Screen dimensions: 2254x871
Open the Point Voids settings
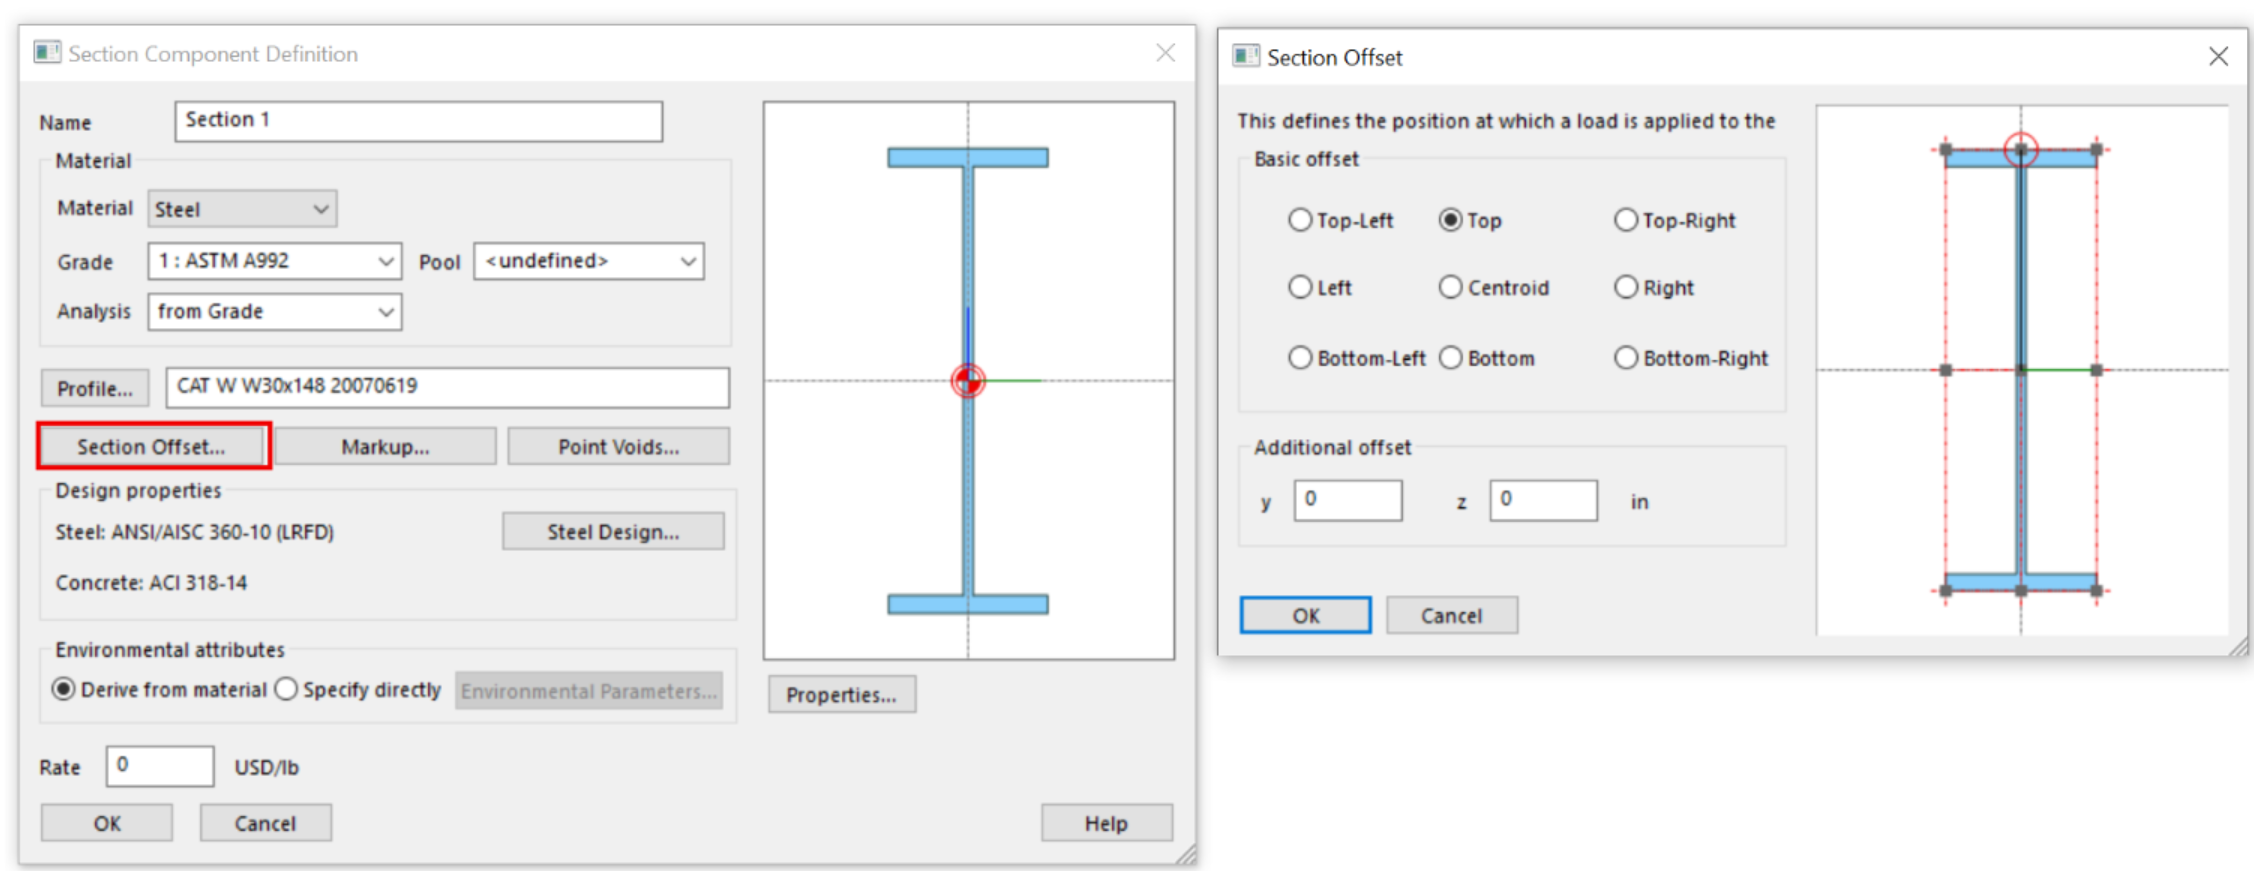tap(617, 446)
